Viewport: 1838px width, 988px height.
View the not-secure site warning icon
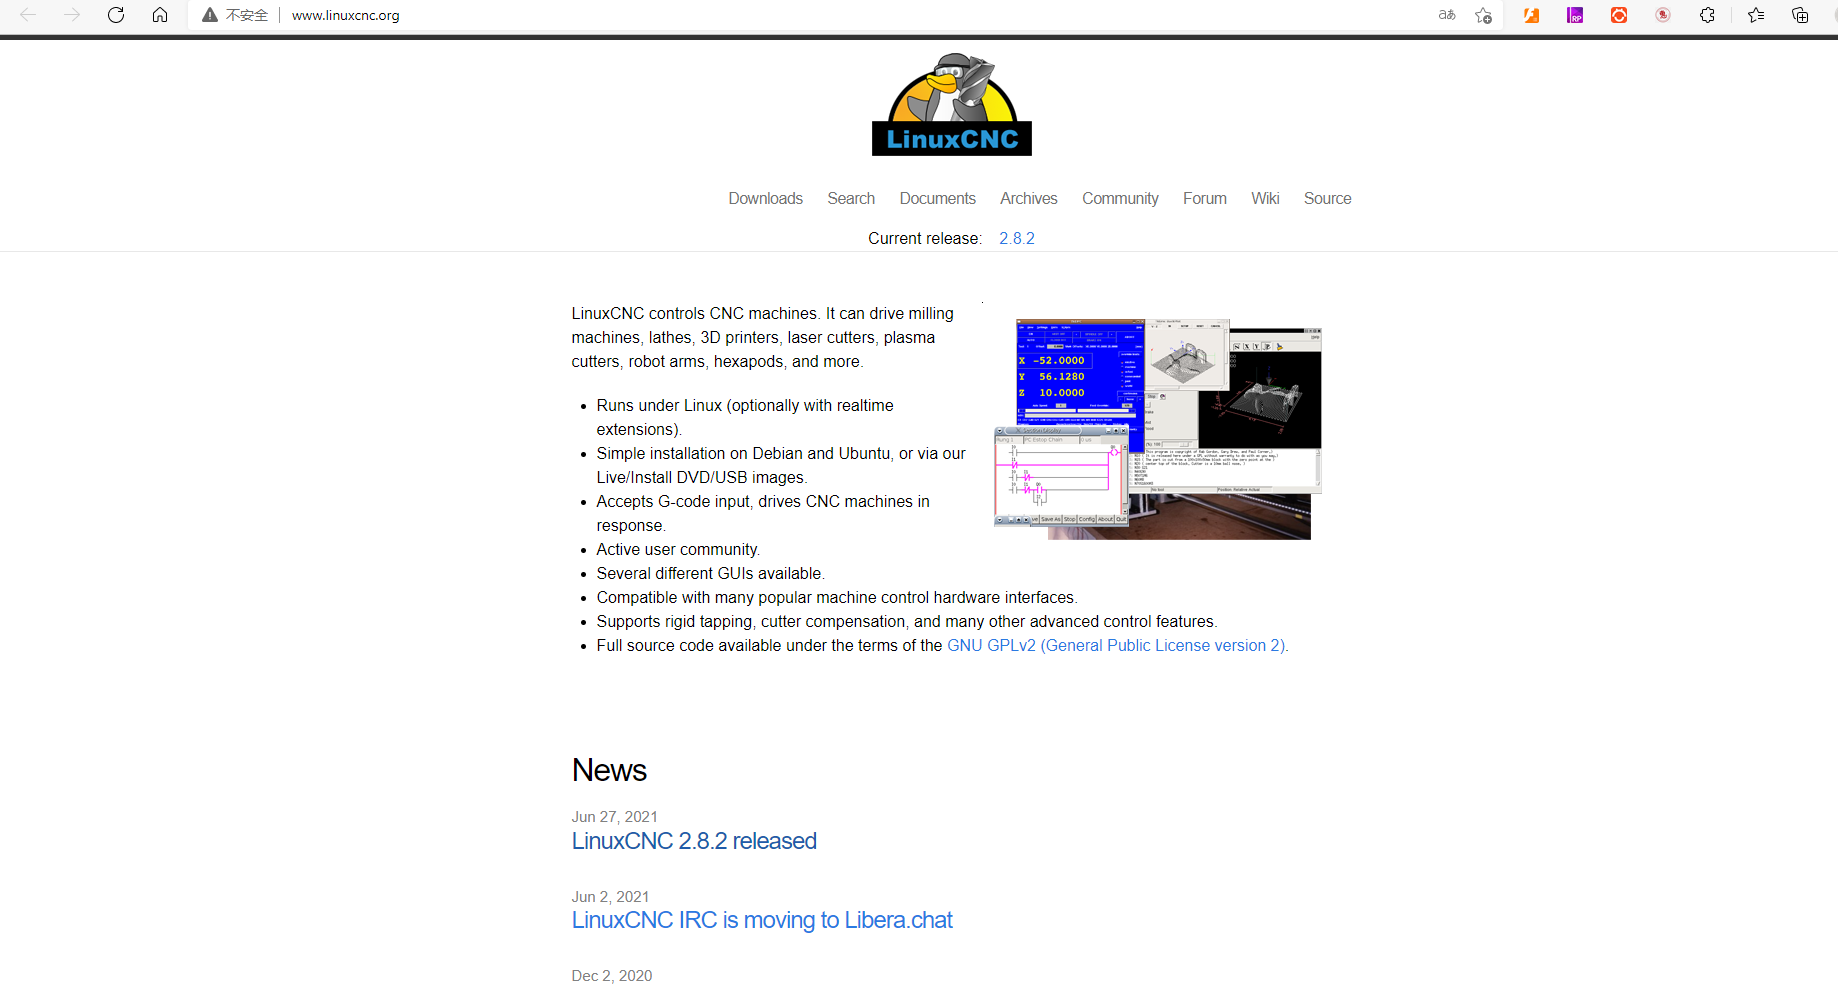[210, 15]
